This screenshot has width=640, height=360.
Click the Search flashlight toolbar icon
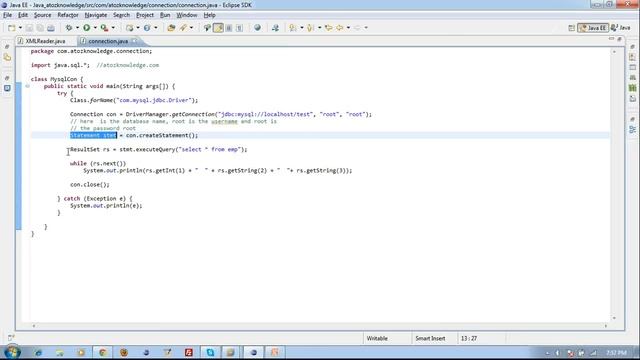tap(183, 28)
